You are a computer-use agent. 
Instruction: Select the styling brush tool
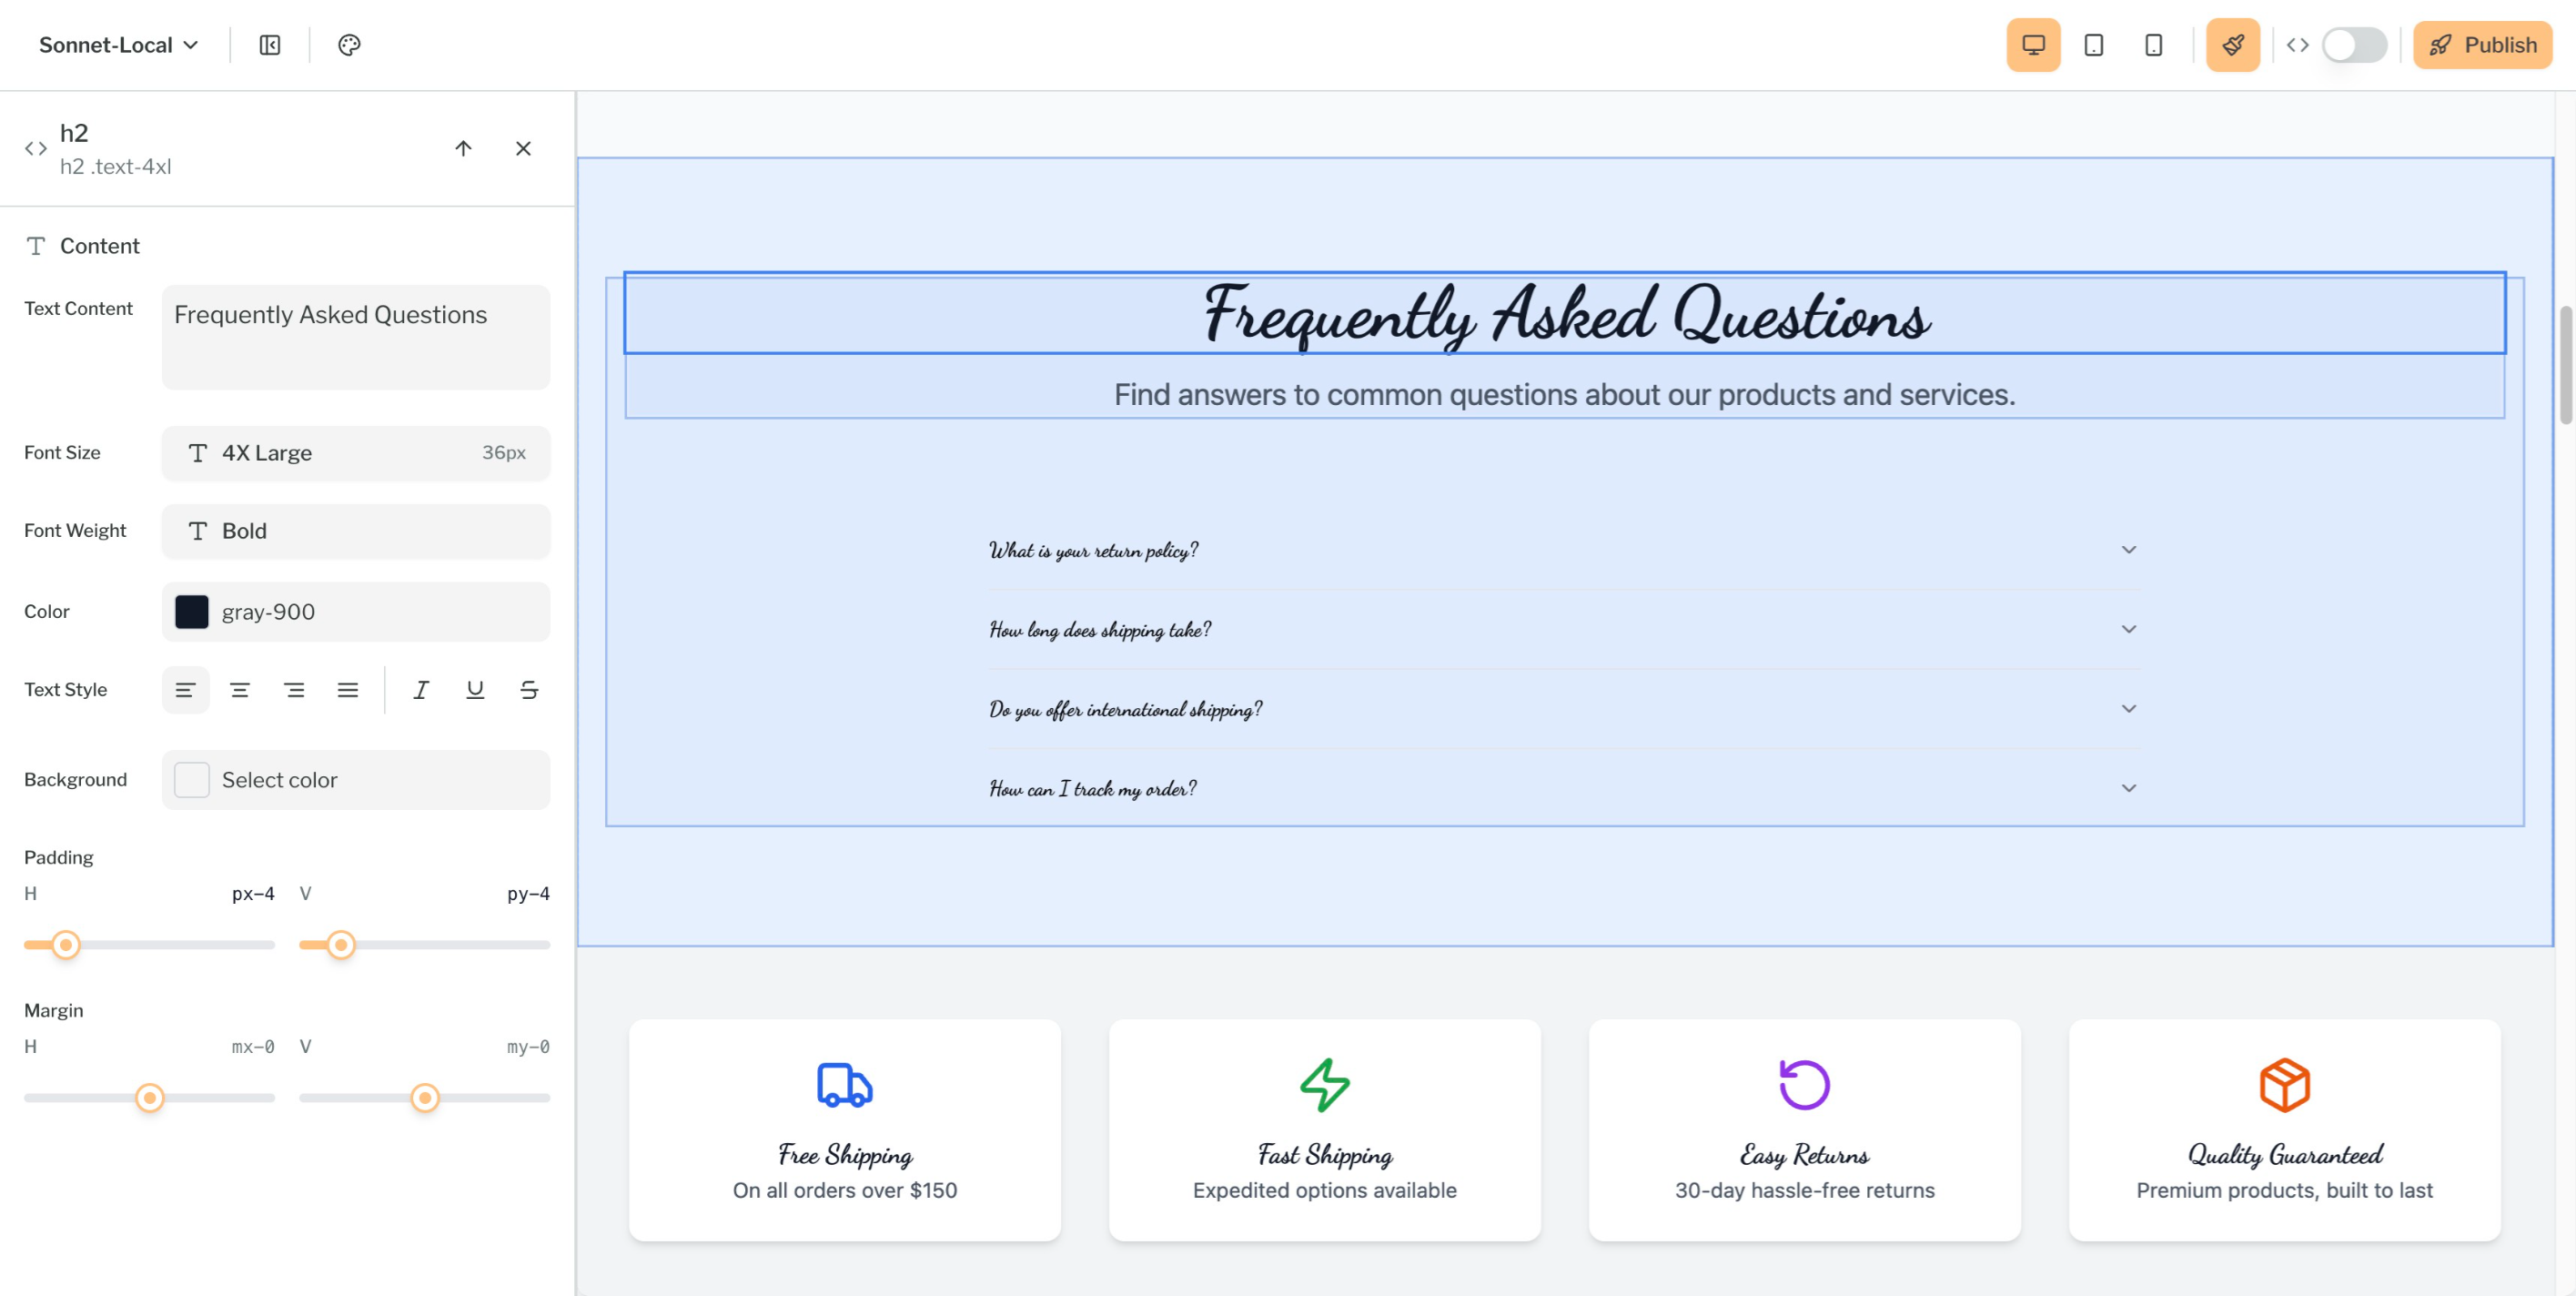tap(2233, 44)
